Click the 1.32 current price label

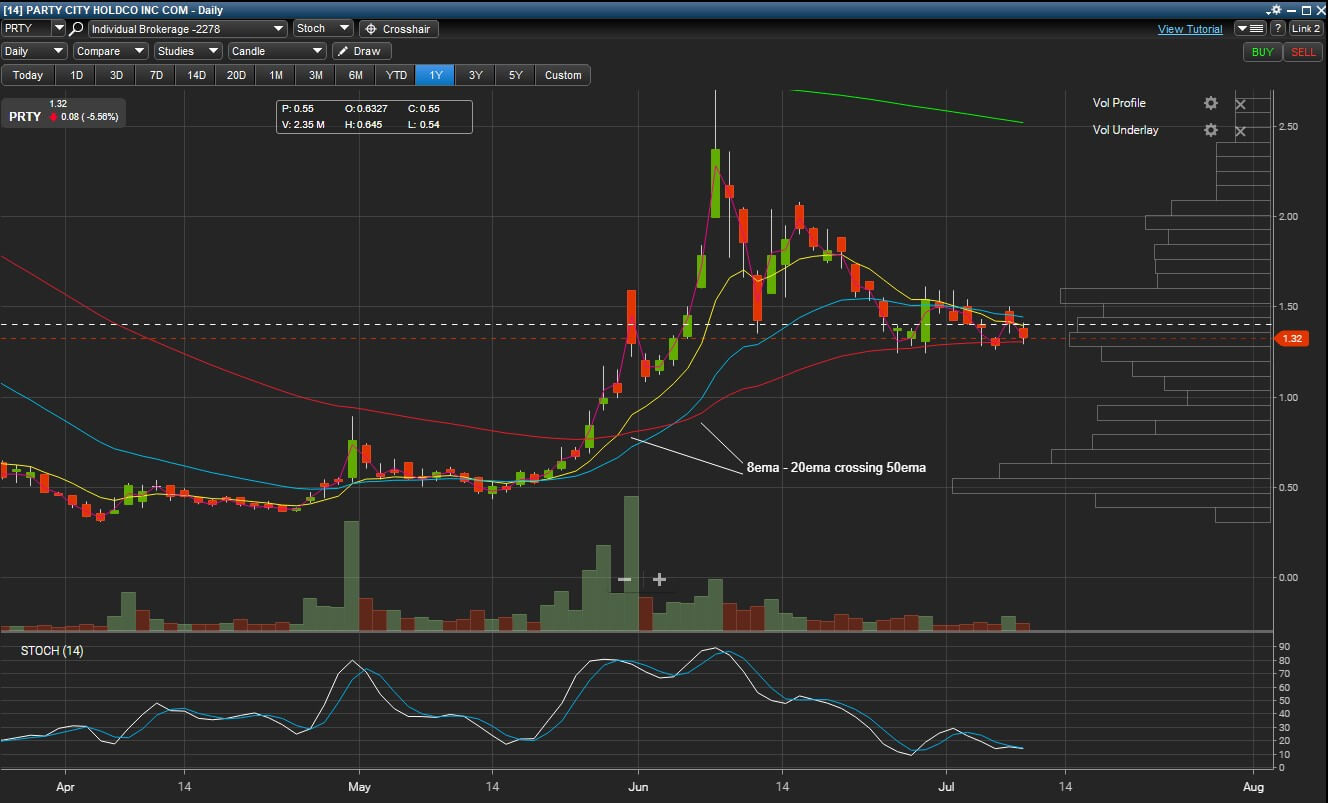(1291, 339)
